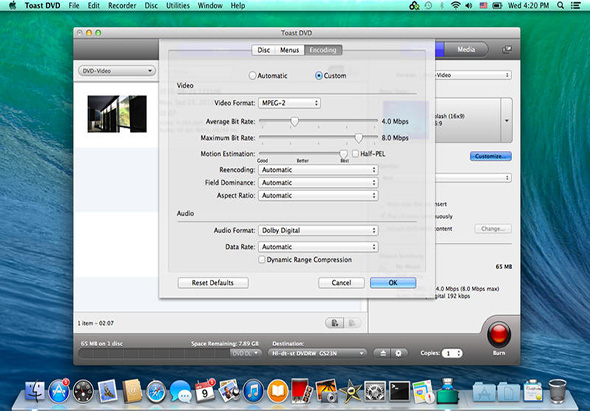Open iBooks from the dock

[x=277, y=391]
